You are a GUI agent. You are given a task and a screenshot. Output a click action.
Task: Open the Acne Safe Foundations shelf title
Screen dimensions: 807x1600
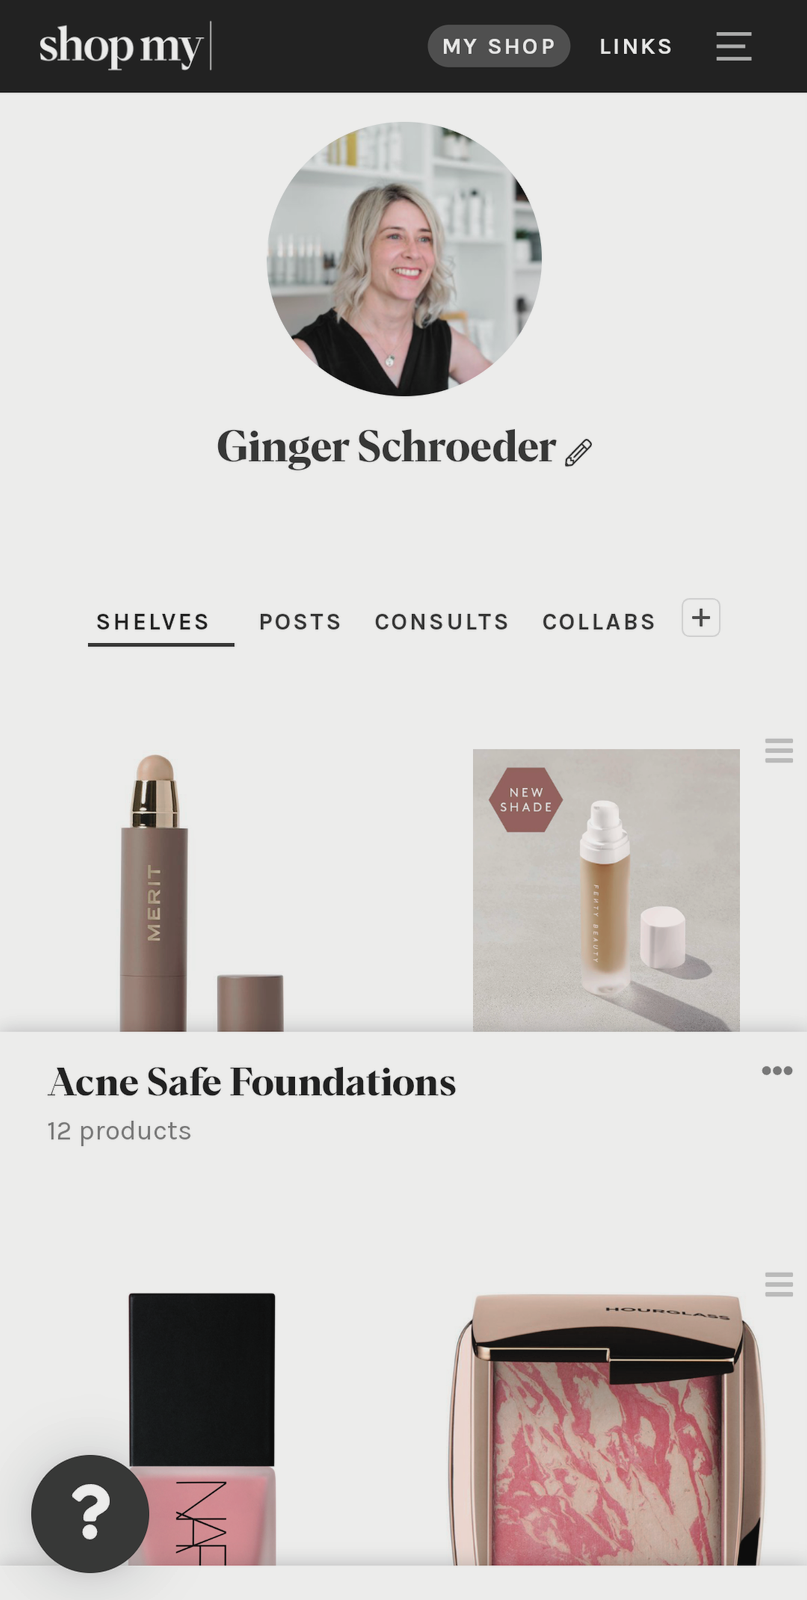[252, 1082]
